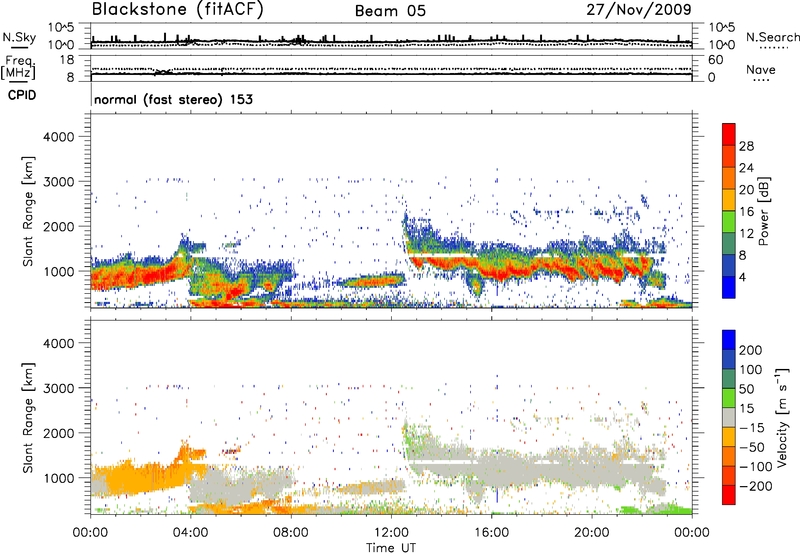Click the 20:00 time tick label

coord(591,533)
